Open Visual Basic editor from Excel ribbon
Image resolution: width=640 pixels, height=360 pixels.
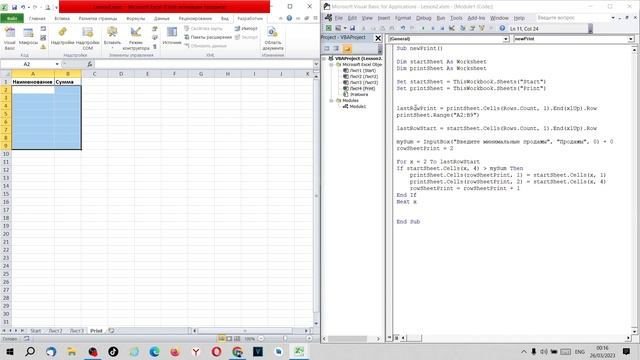tap(9, 38)
